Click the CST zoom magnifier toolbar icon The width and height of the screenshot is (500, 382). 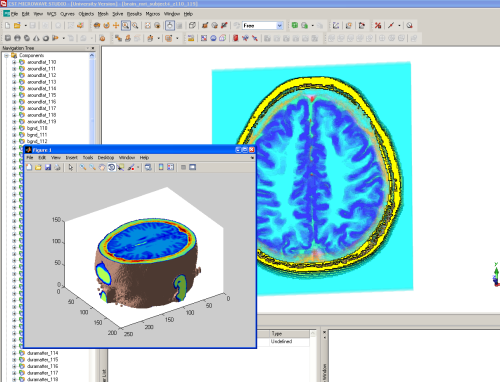coord(135,26)
